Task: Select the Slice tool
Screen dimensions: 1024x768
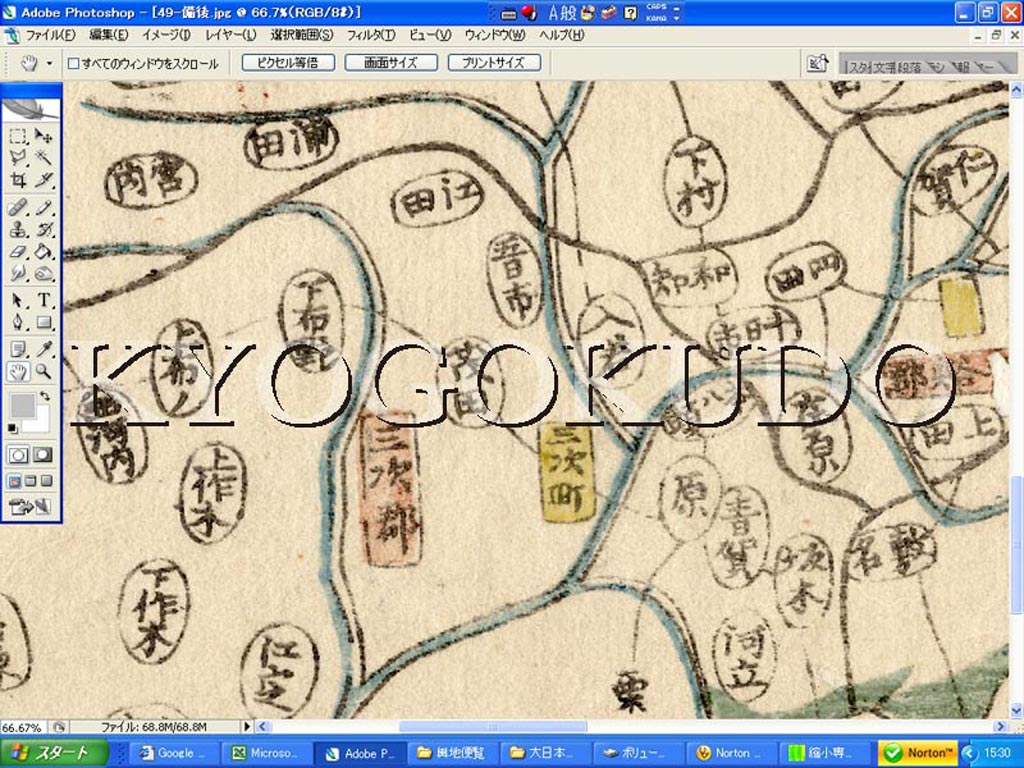Action: (x=44, y=180)
